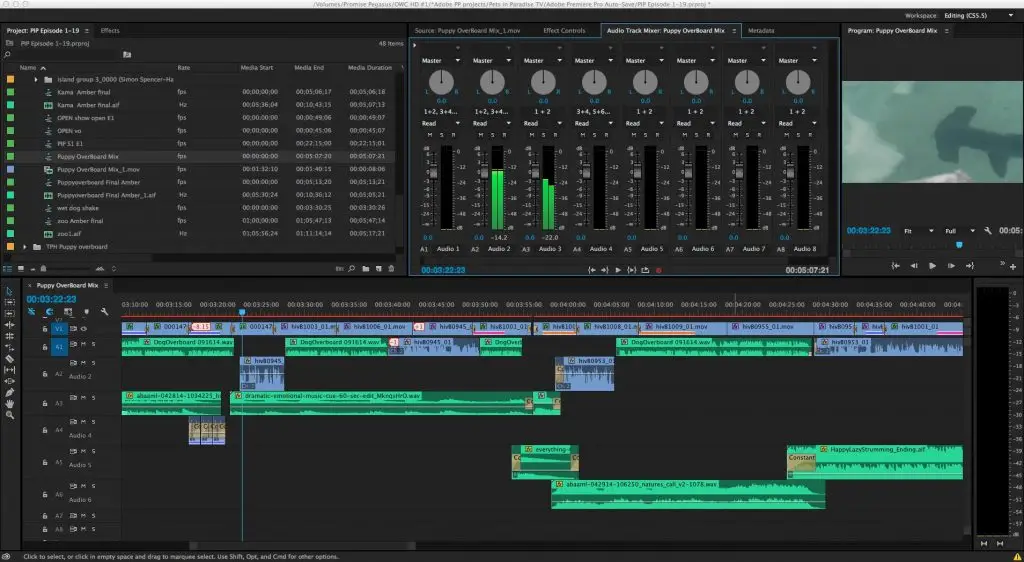Click Go to In point in Audio Mixer
The width and height of the screenshot is (1024, 562).
pyautogui.click(x=591, y=270)
